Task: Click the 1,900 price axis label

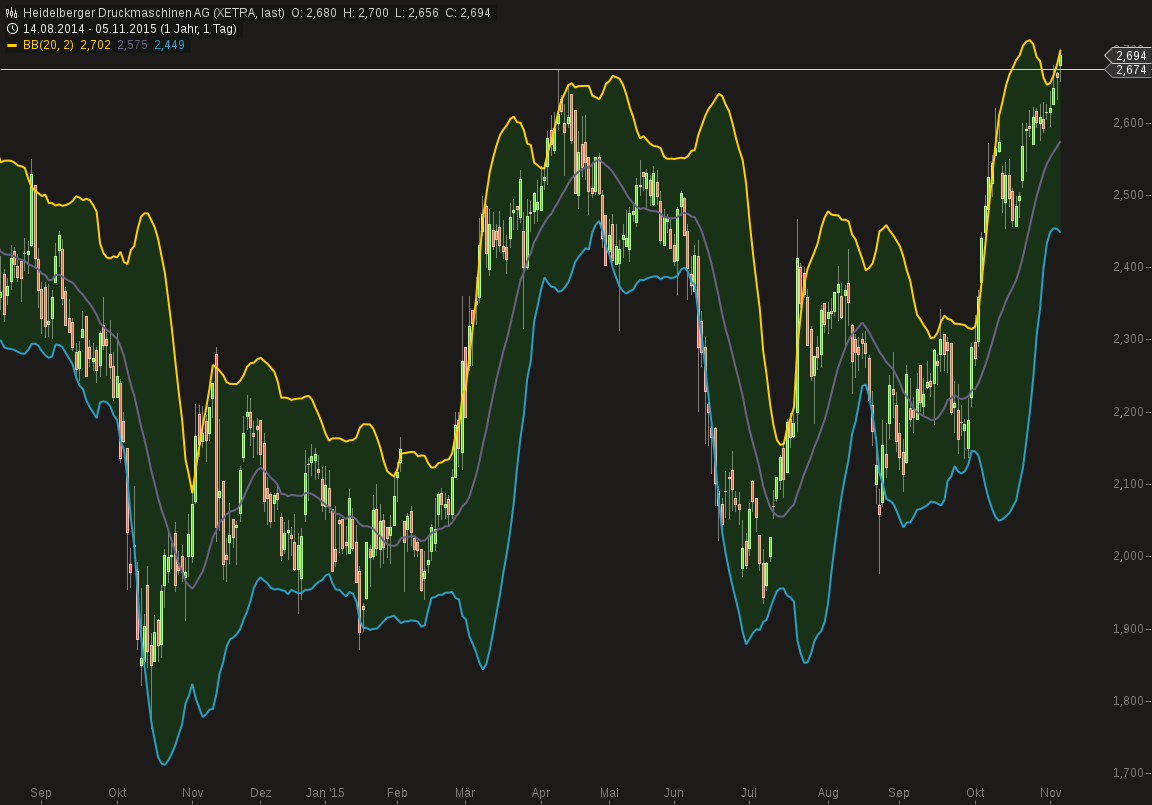Action: point(1128,628)
